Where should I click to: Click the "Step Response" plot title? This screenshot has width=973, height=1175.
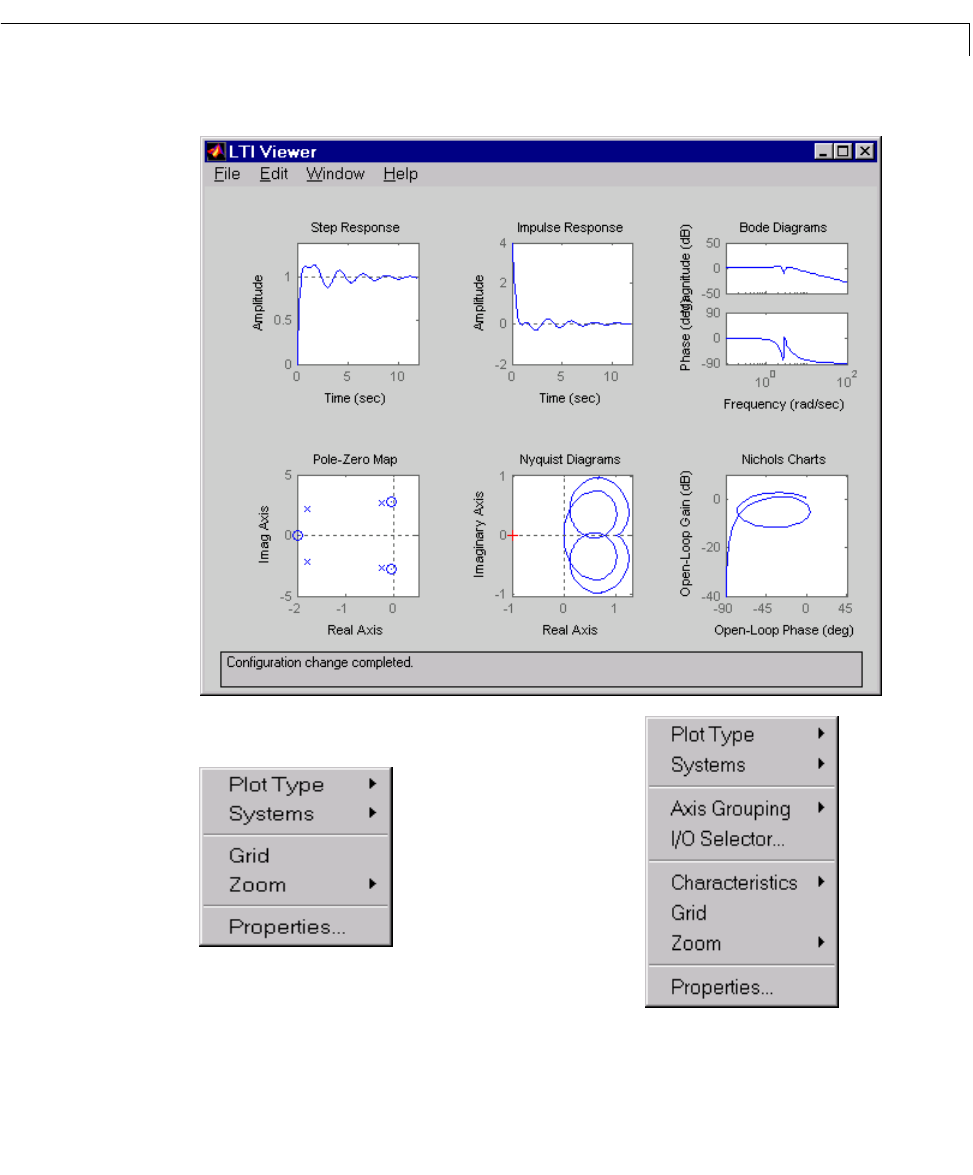pos(355,227)
